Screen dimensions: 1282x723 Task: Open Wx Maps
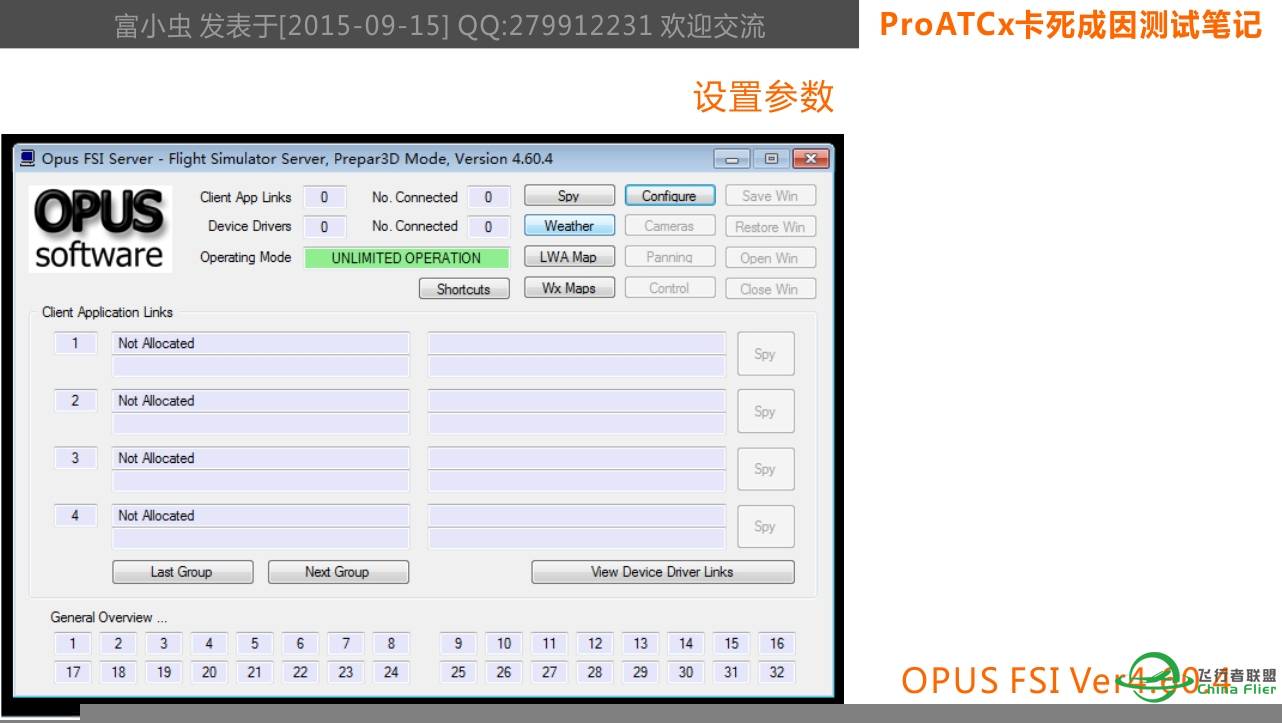(x=569, y=288)
